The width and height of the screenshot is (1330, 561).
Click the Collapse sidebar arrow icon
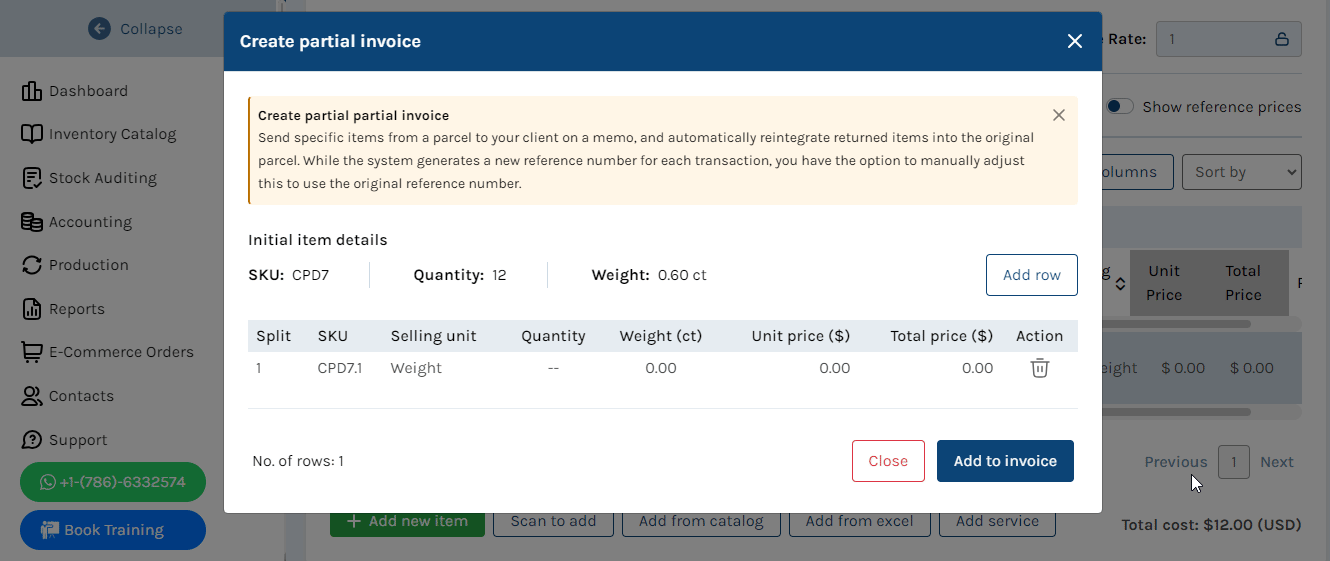(99, 28)
